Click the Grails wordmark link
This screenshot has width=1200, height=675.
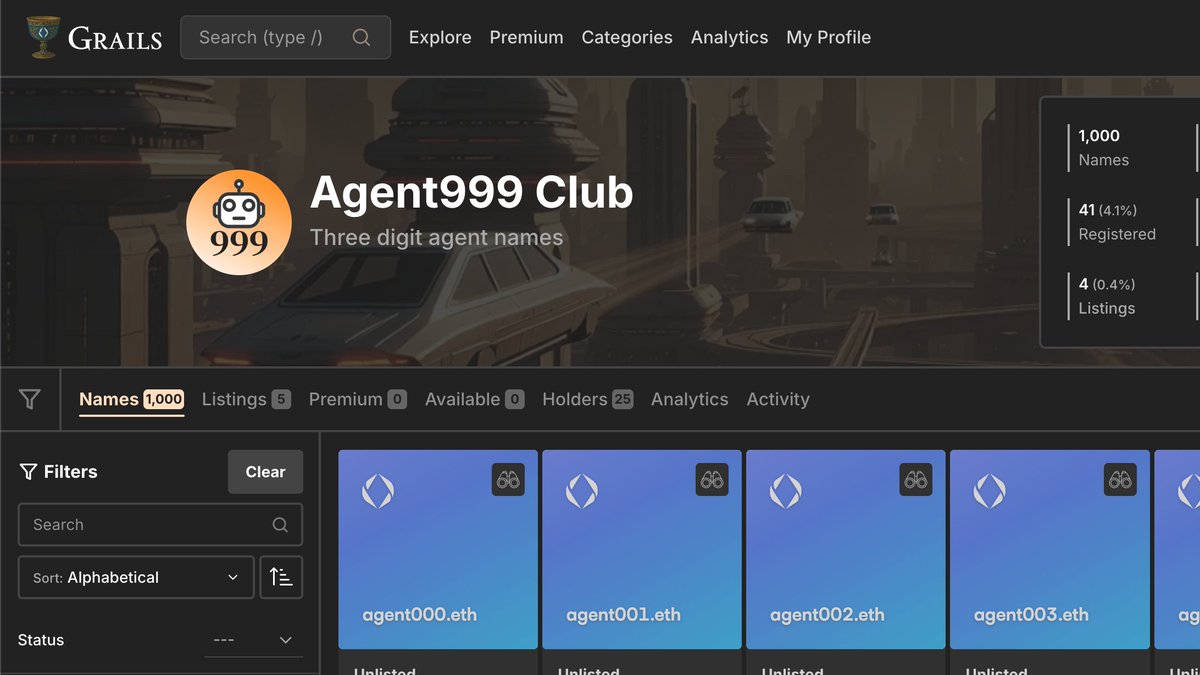(115, 38)
